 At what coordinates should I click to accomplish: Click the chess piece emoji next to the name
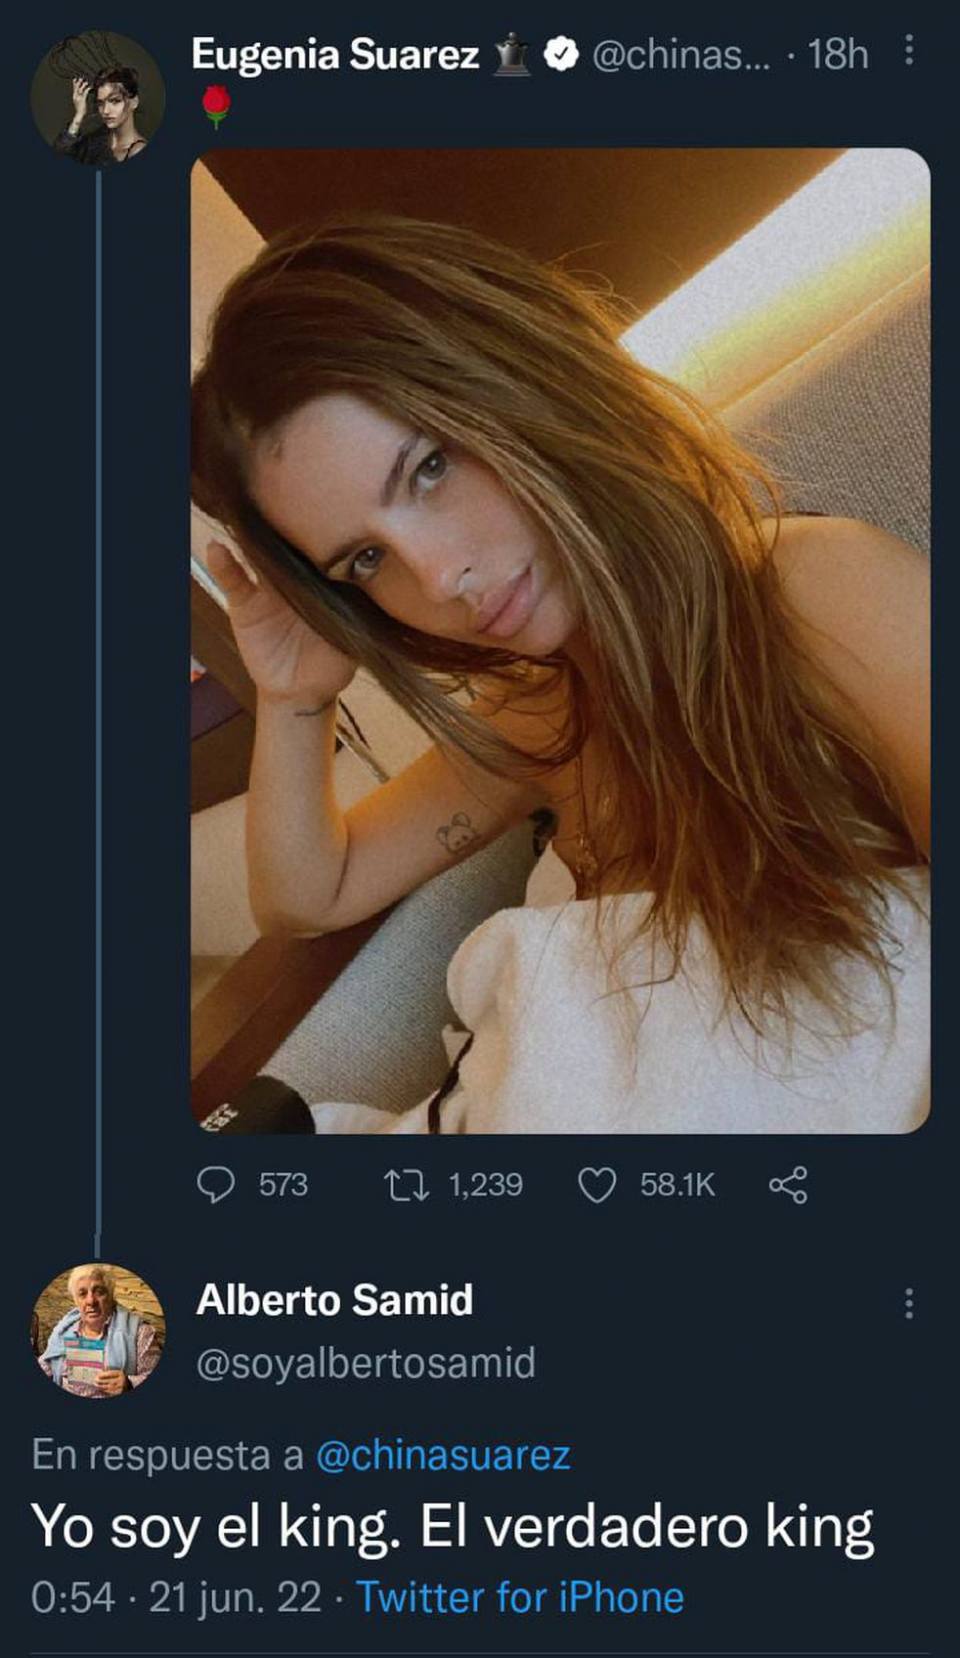(511, 54)
